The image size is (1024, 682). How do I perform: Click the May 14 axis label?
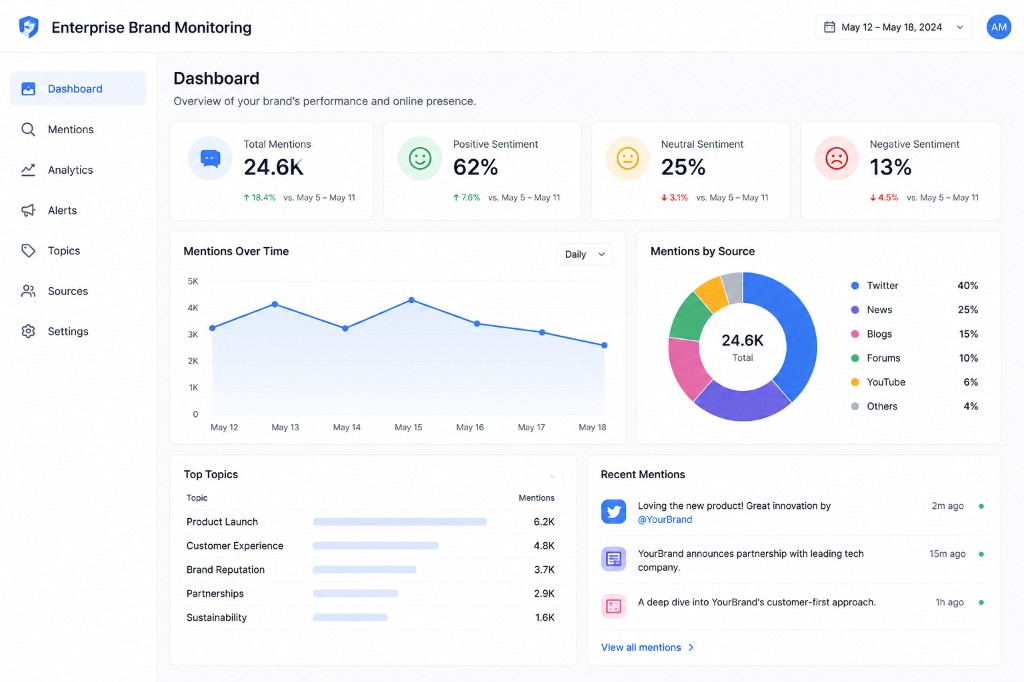(347, 427)
